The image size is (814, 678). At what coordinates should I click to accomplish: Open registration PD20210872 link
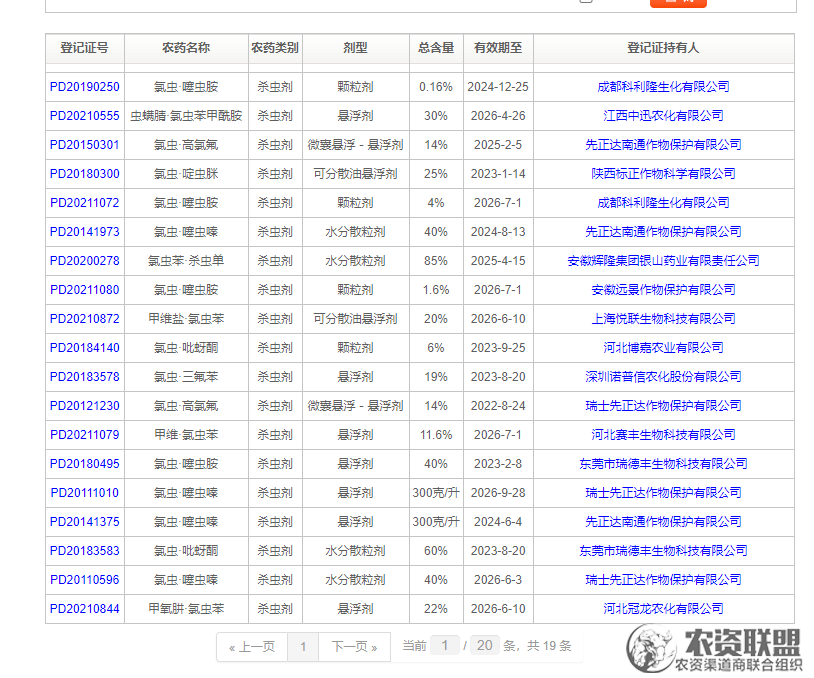85,319
